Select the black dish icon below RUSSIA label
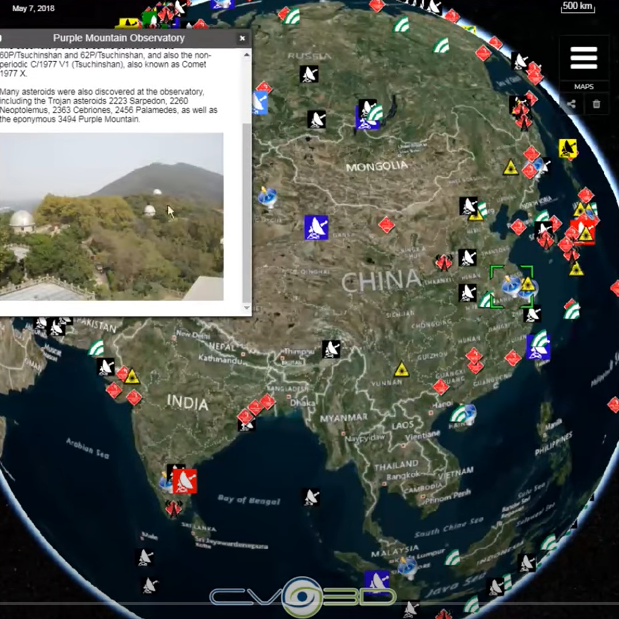Viewport: 619px width, 619px height. (309, 74)
